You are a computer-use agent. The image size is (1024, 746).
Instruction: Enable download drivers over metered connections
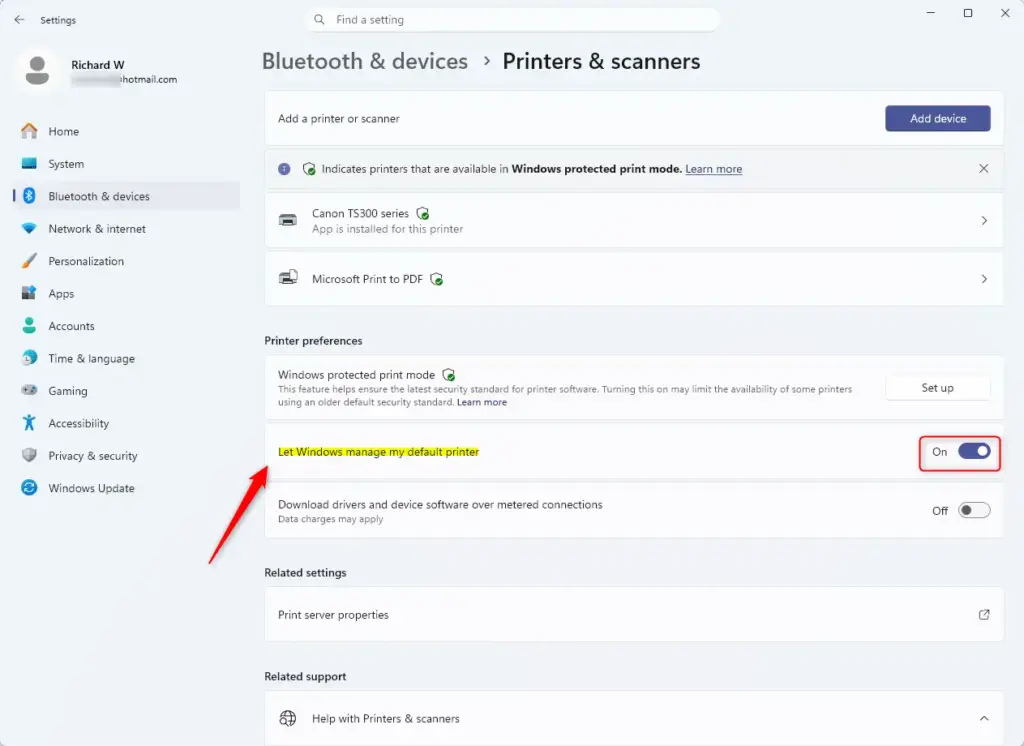tap(974, 510)
